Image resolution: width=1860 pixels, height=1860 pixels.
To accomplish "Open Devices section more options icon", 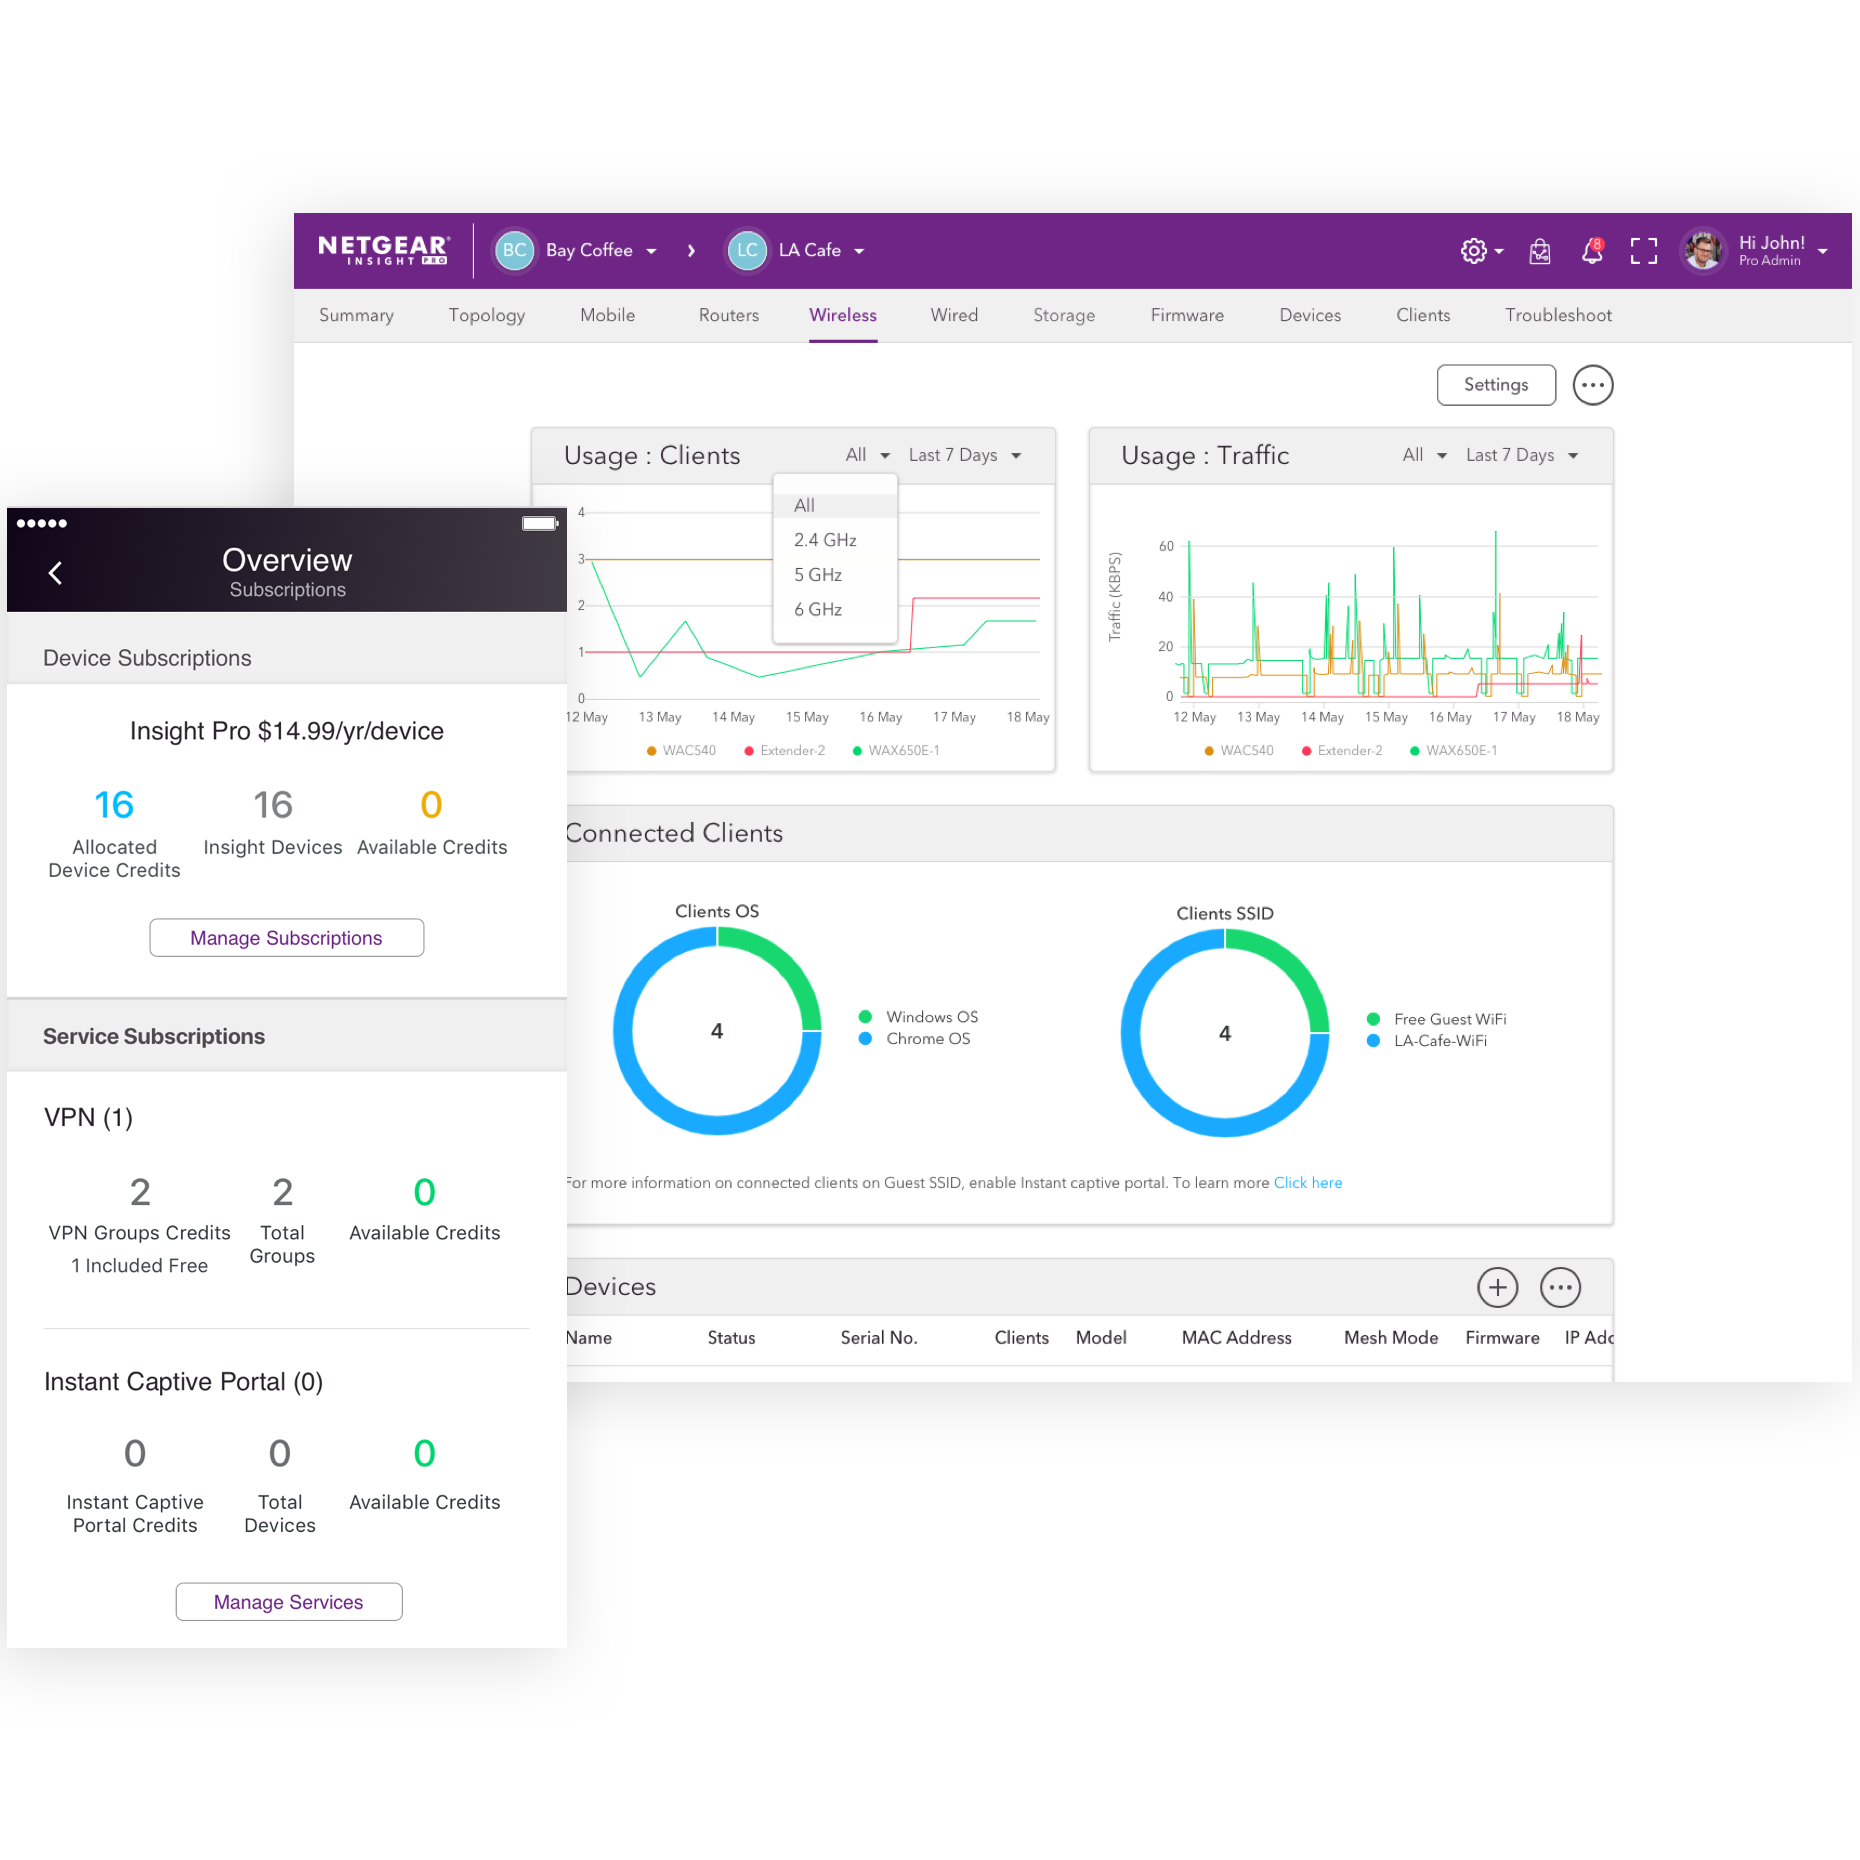I will coord(1559,1287).
